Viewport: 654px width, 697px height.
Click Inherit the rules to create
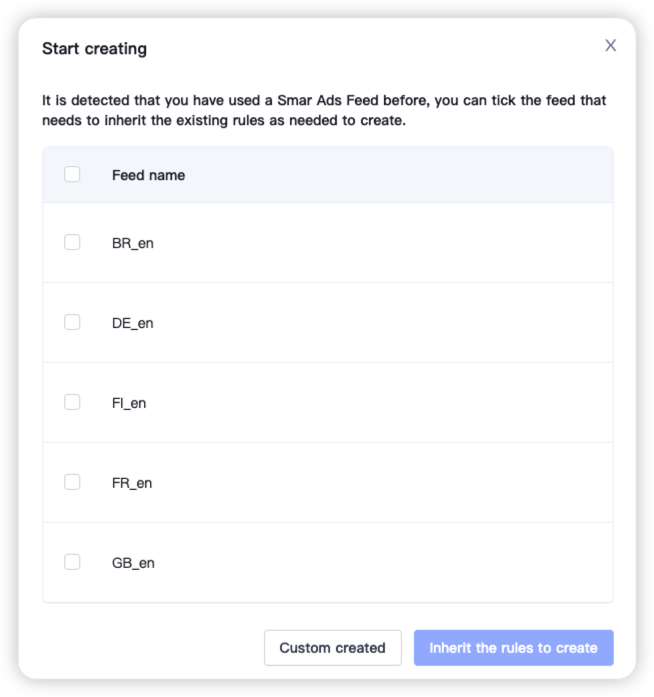point(513,648)
